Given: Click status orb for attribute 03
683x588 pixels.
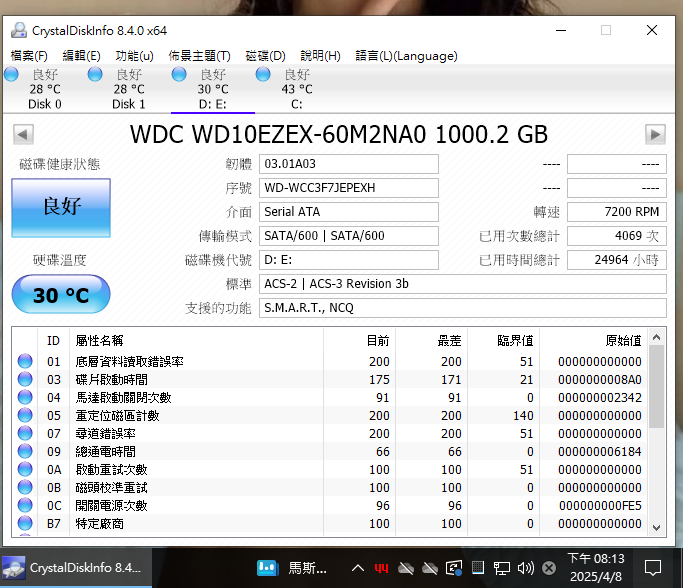Looking at the screenshot, I should 25,379.
